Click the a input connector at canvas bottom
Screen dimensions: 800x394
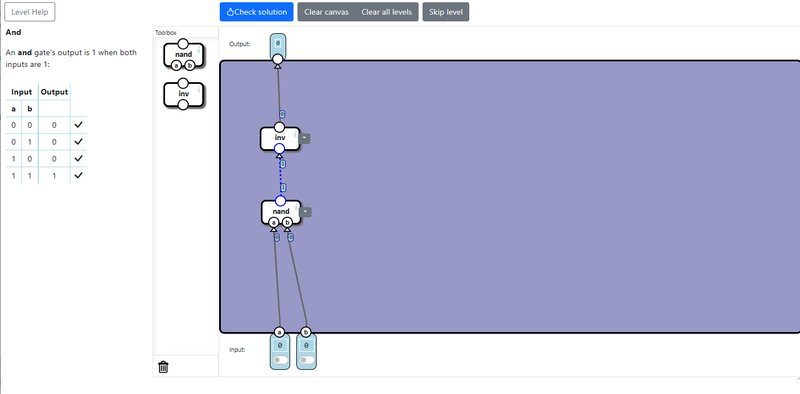tap(279, 332)
